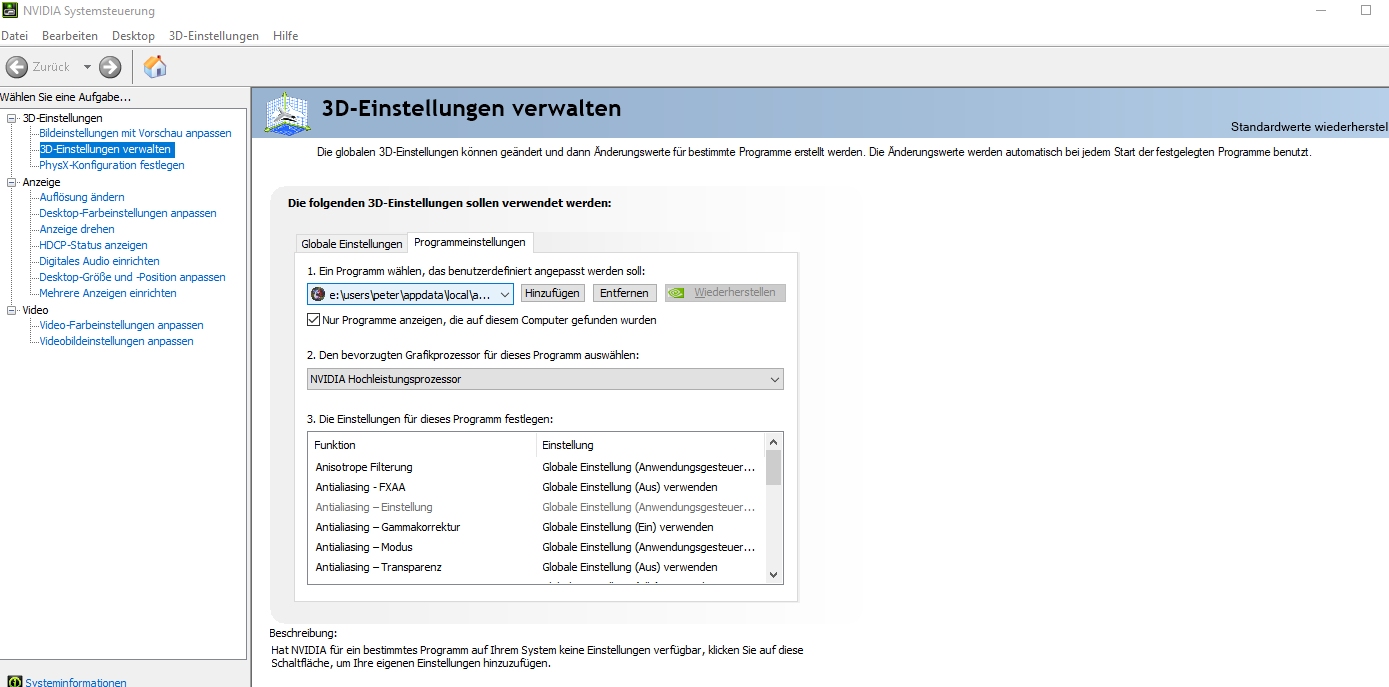
Task: Click the settings list scrollbar thumb
Action: (773, 468)
